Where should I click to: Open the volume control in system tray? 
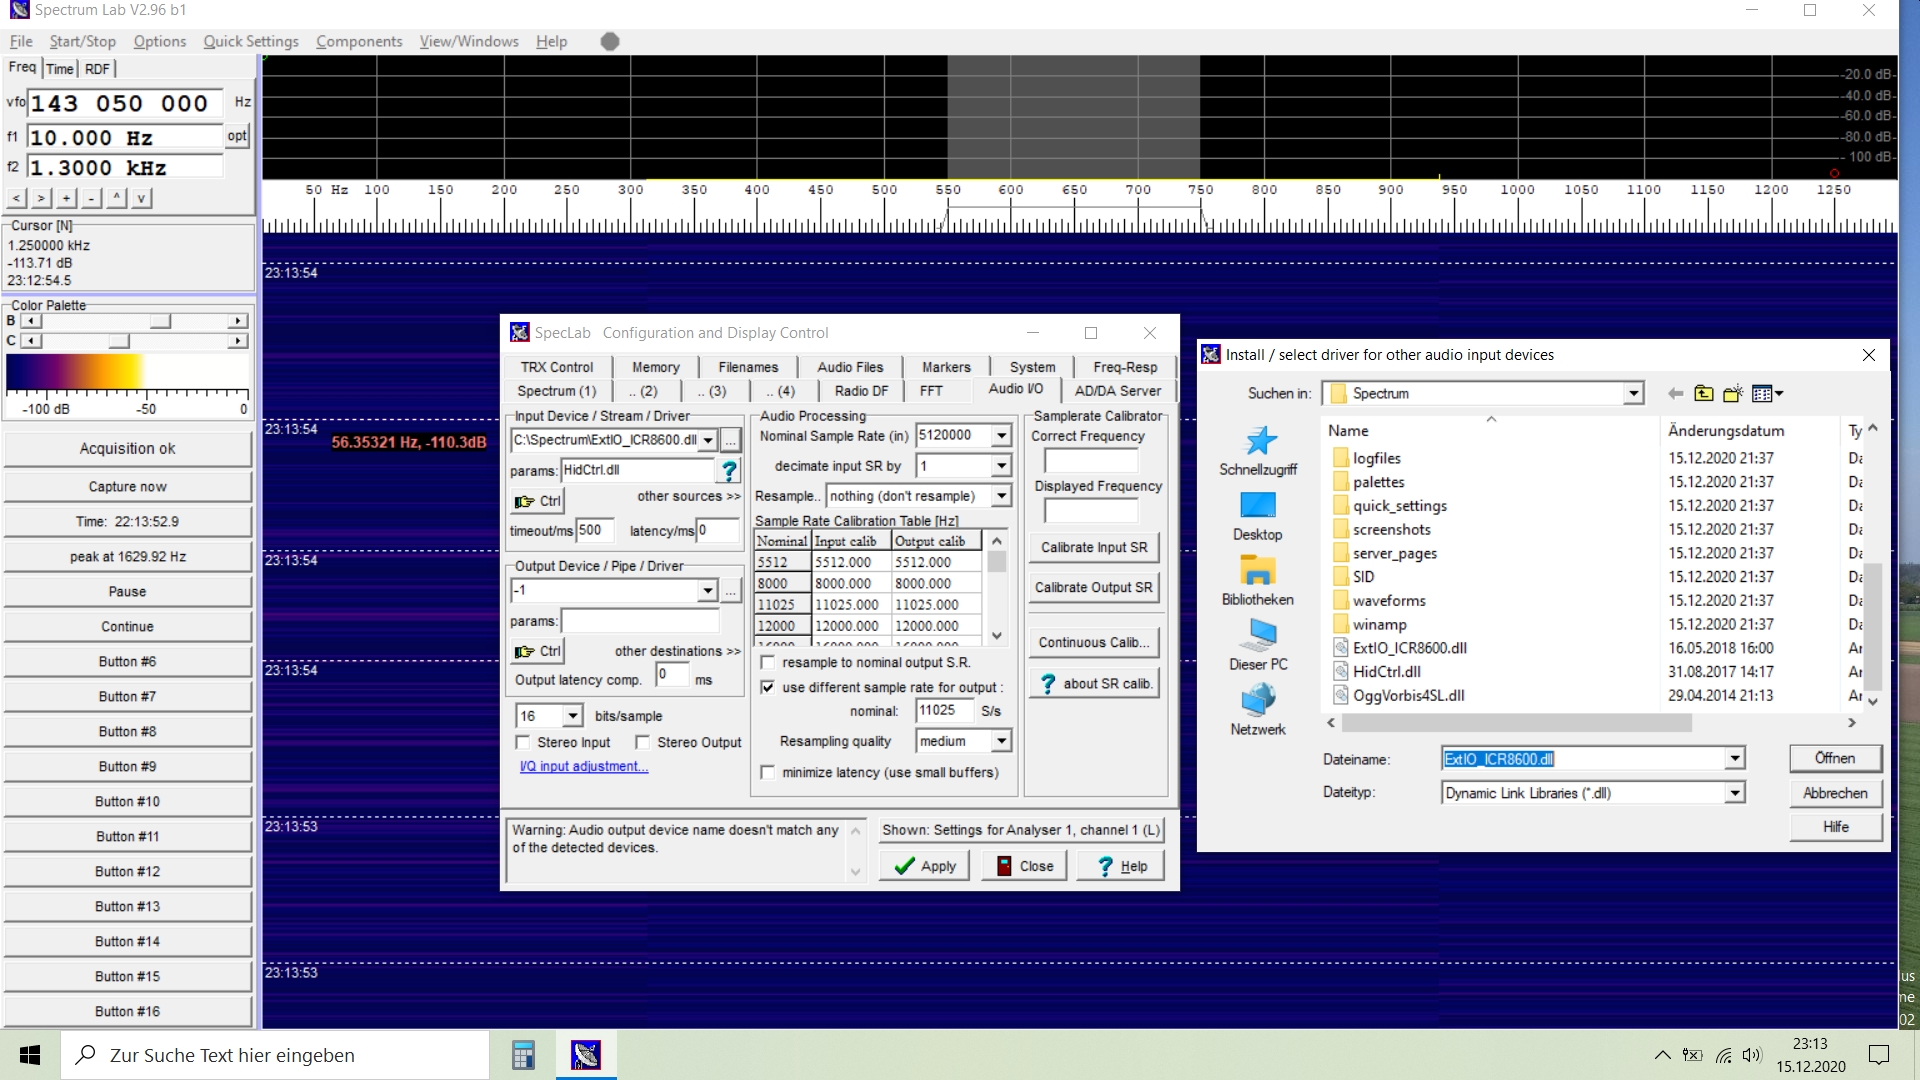click(1752, 1055)
